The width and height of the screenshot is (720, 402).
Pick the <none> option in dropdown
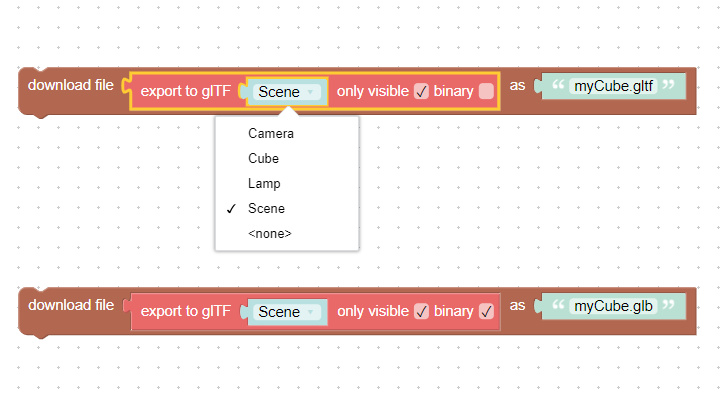coord(287,233)
